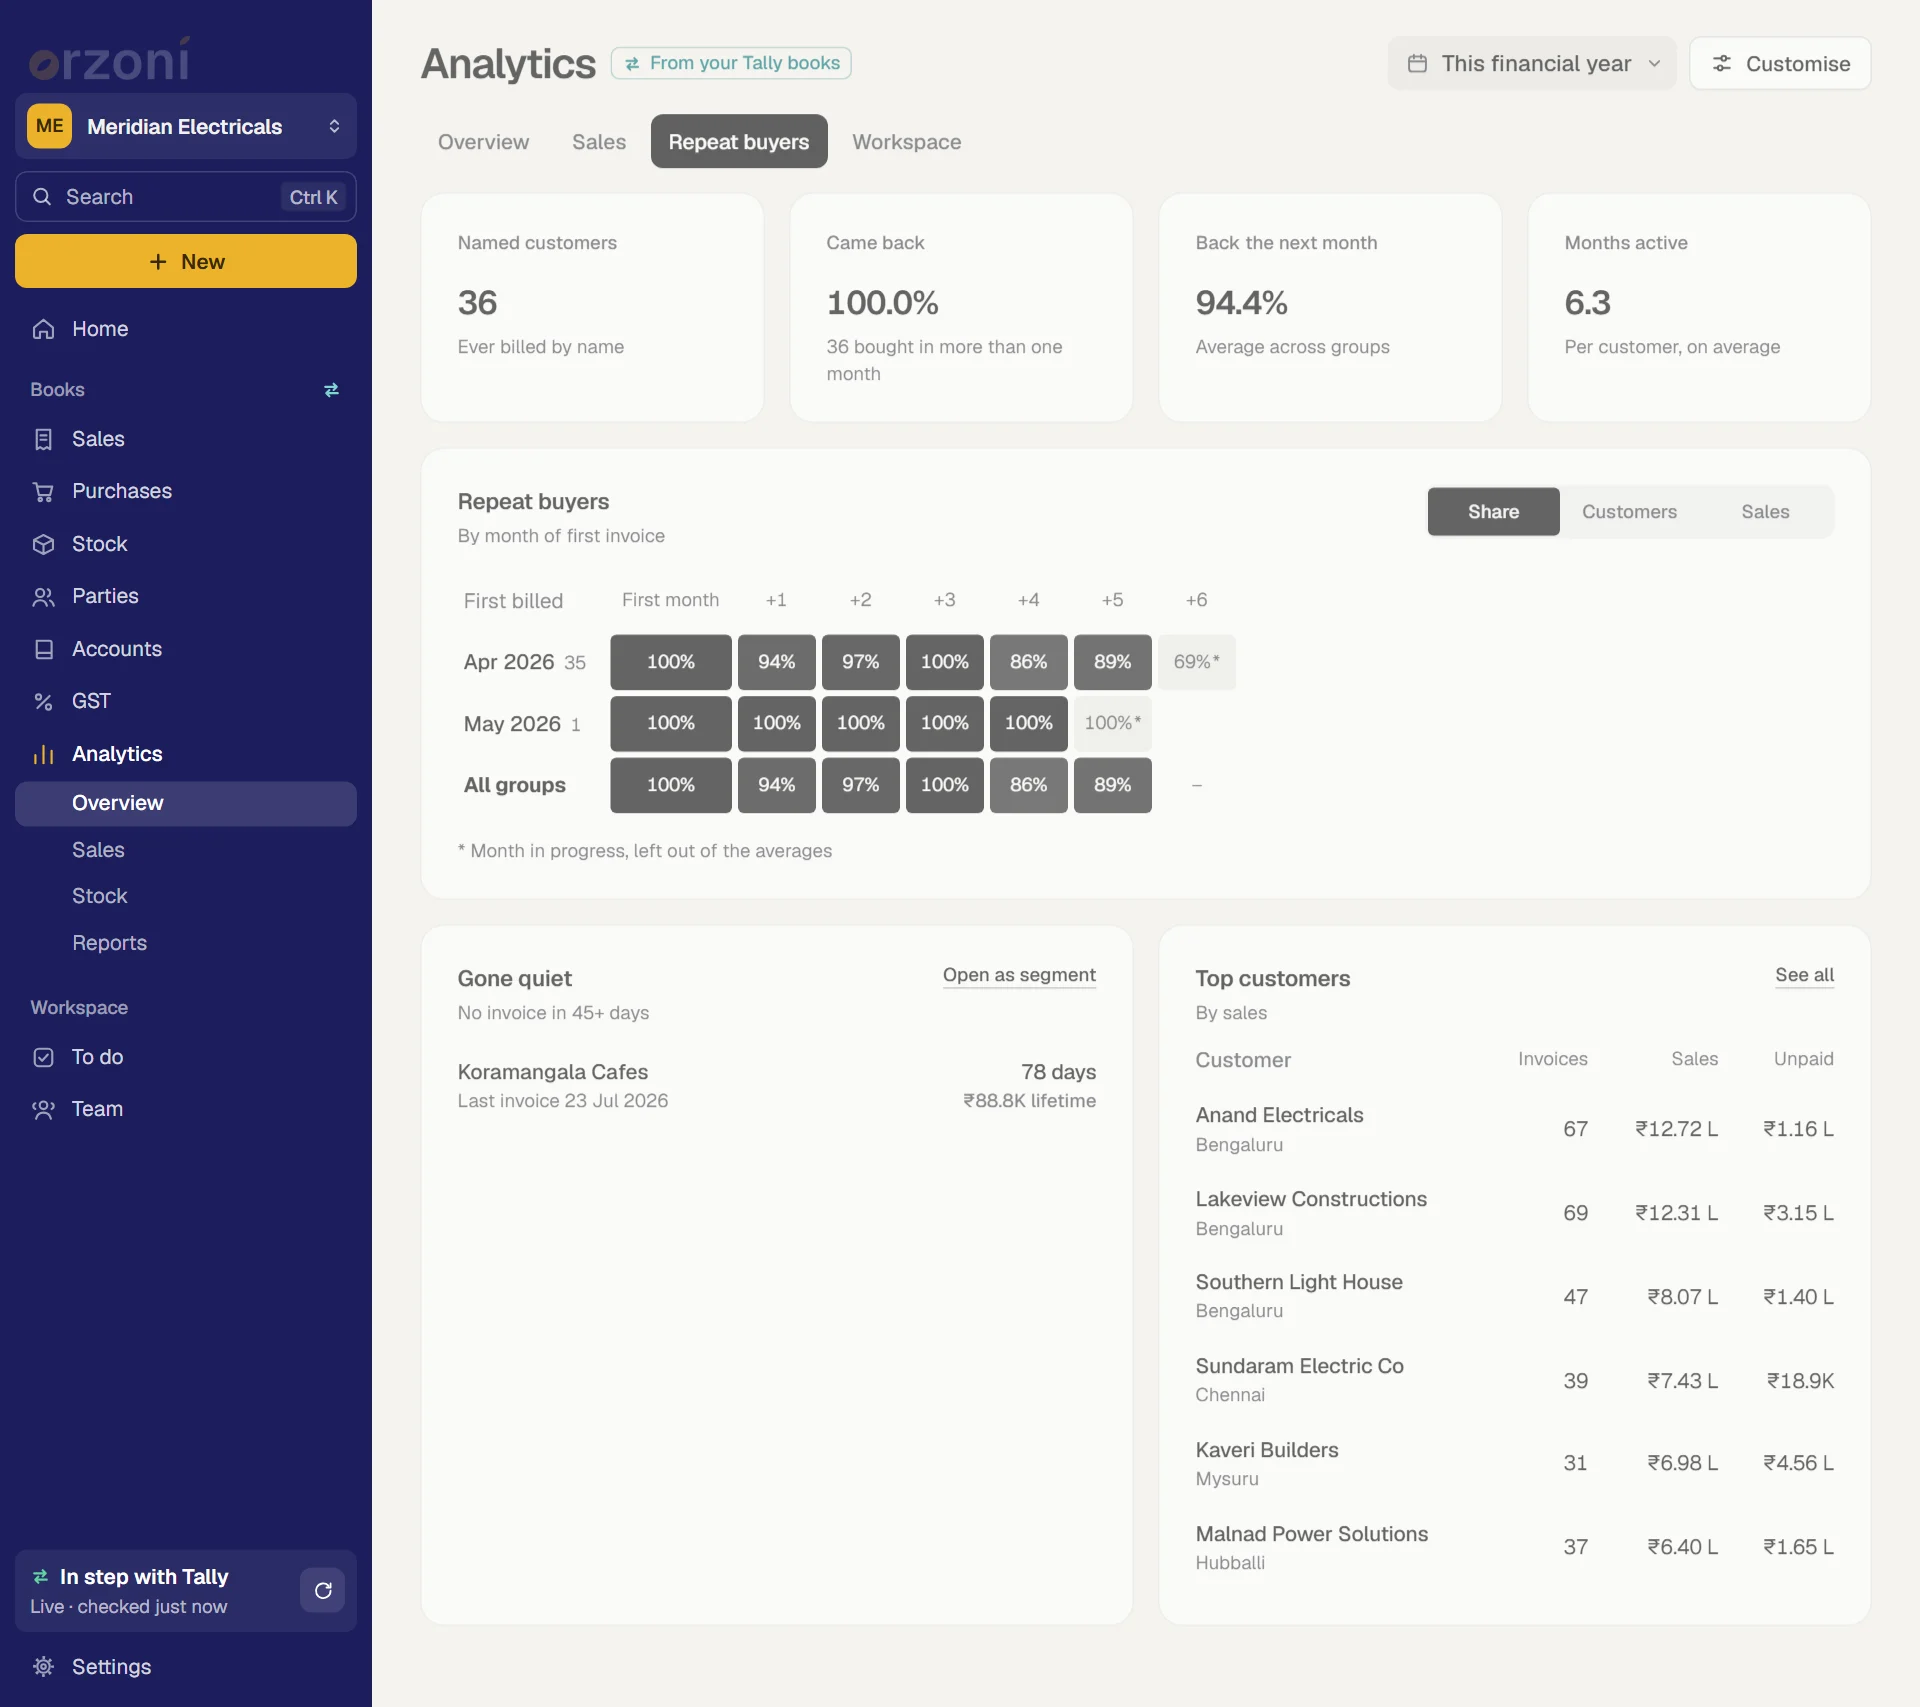Click the GST percent icon
Screen dimensions: 1920x1707
[x=43, y=701]
